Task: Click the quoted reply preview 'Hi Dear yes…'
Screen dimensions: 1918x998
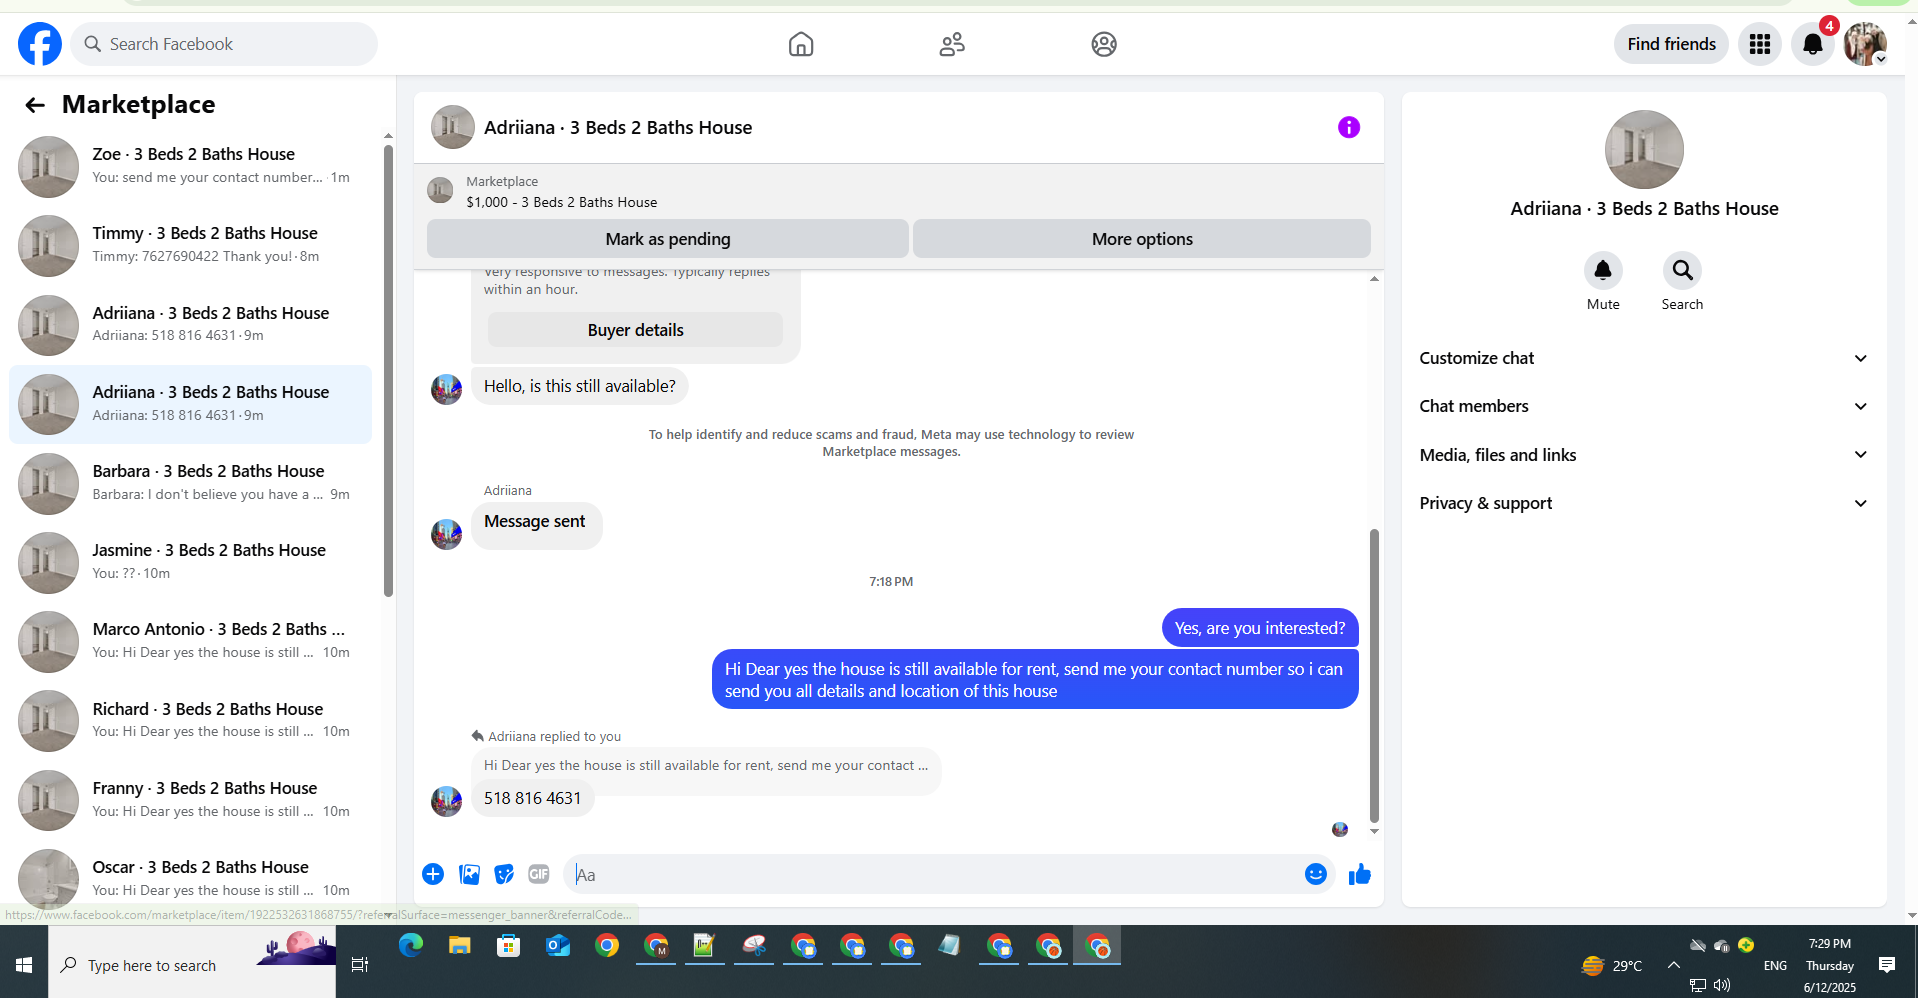Action: pos(706,765)
